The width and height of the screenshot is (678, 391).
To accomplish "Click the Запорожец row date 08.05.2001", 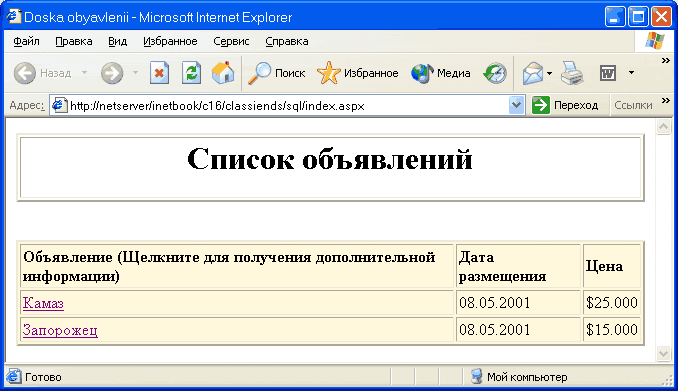I will pyautogui.click(x=518, y=330).
